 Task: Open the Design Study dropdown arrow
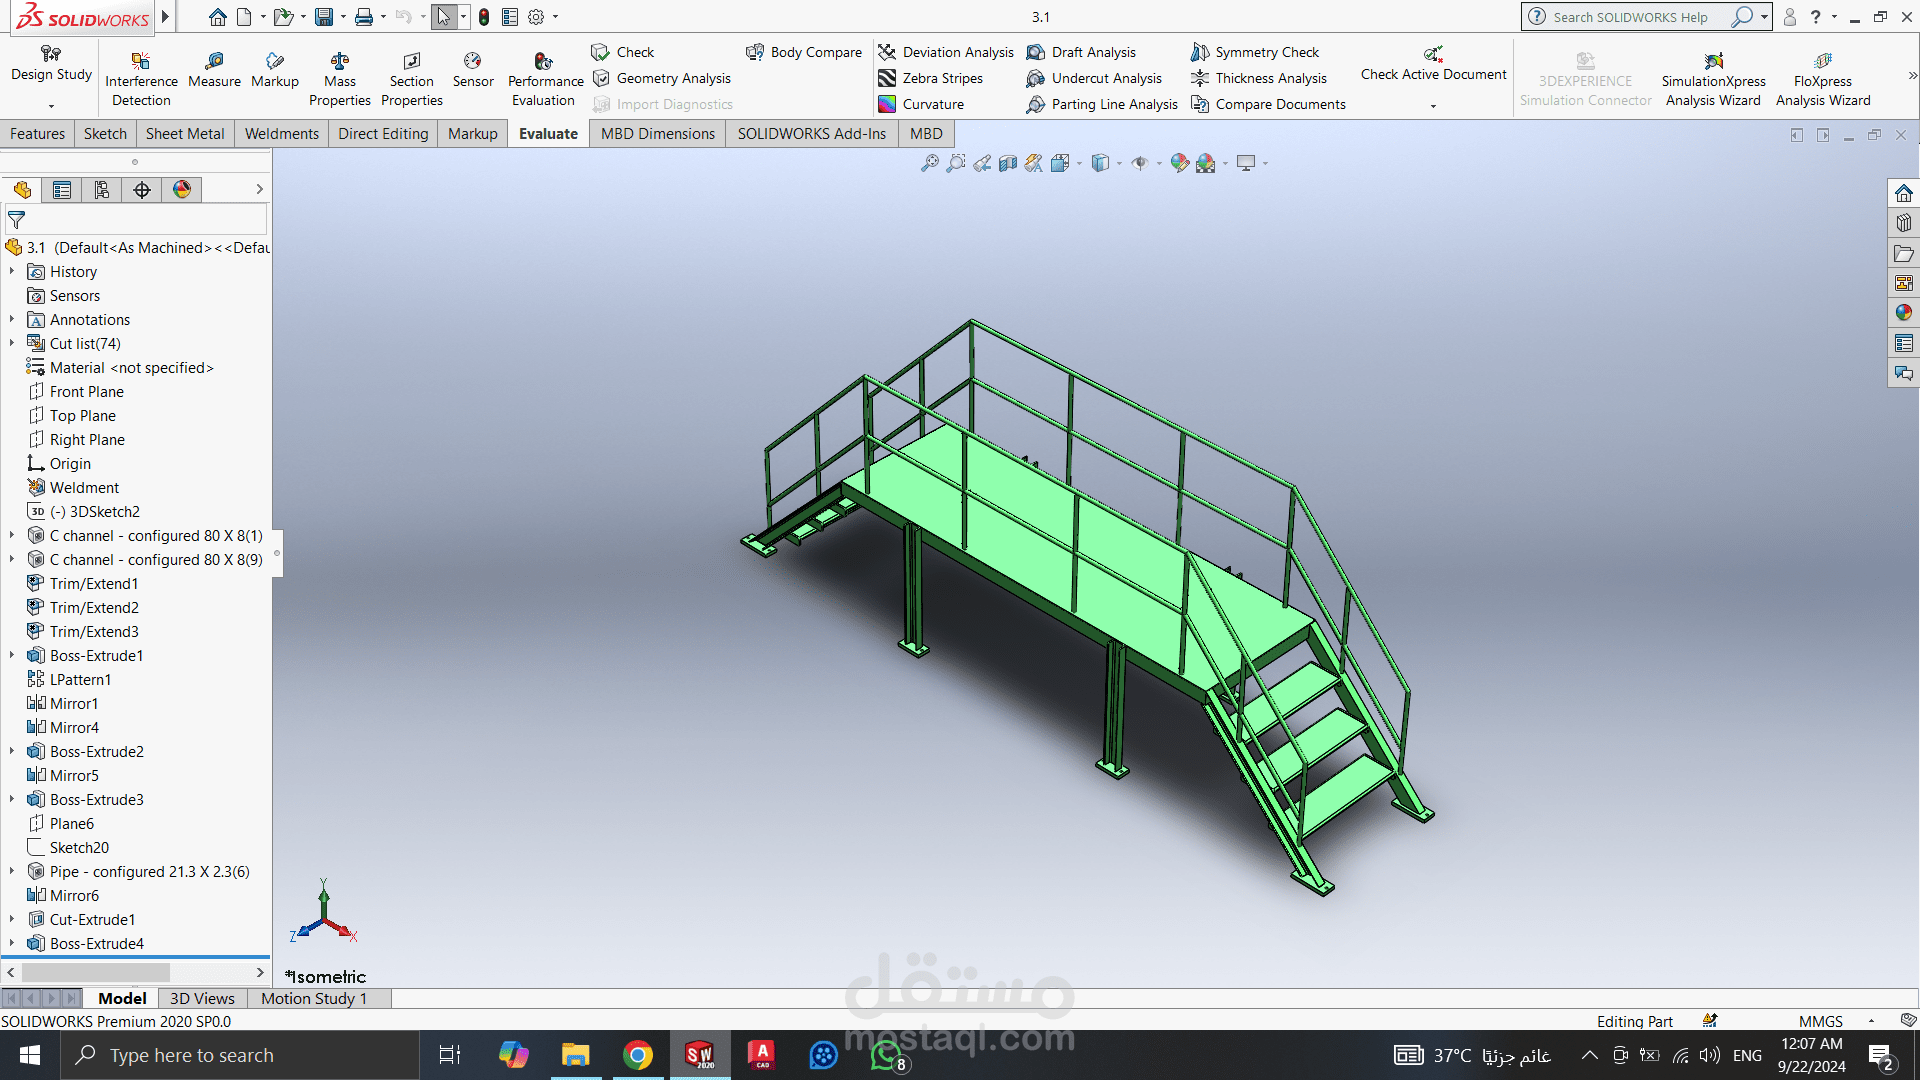tap(51, 105)
